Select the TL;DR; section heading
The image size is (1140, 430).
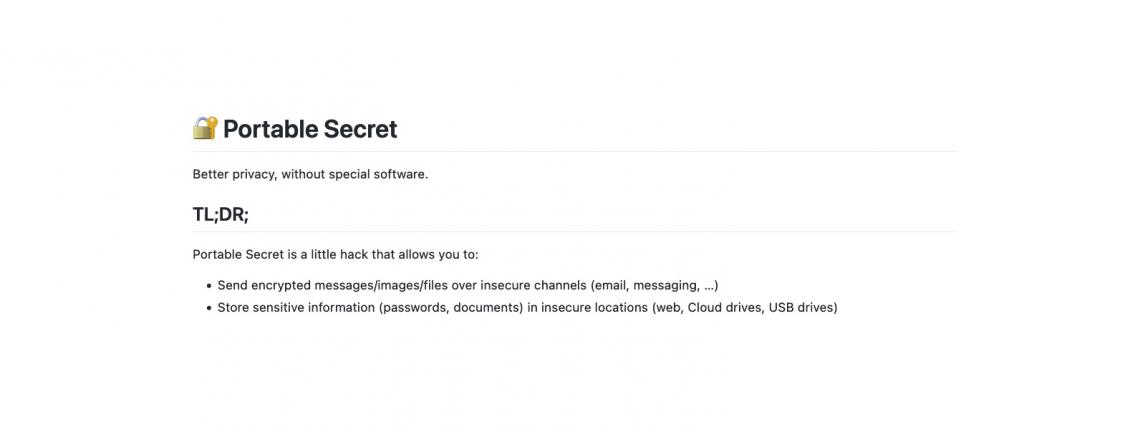(220, 214)
